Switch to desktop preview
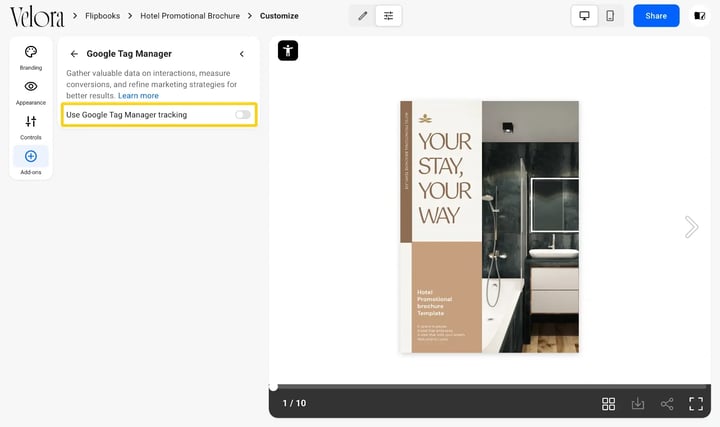The image size is (720, 427). (584, 16)
